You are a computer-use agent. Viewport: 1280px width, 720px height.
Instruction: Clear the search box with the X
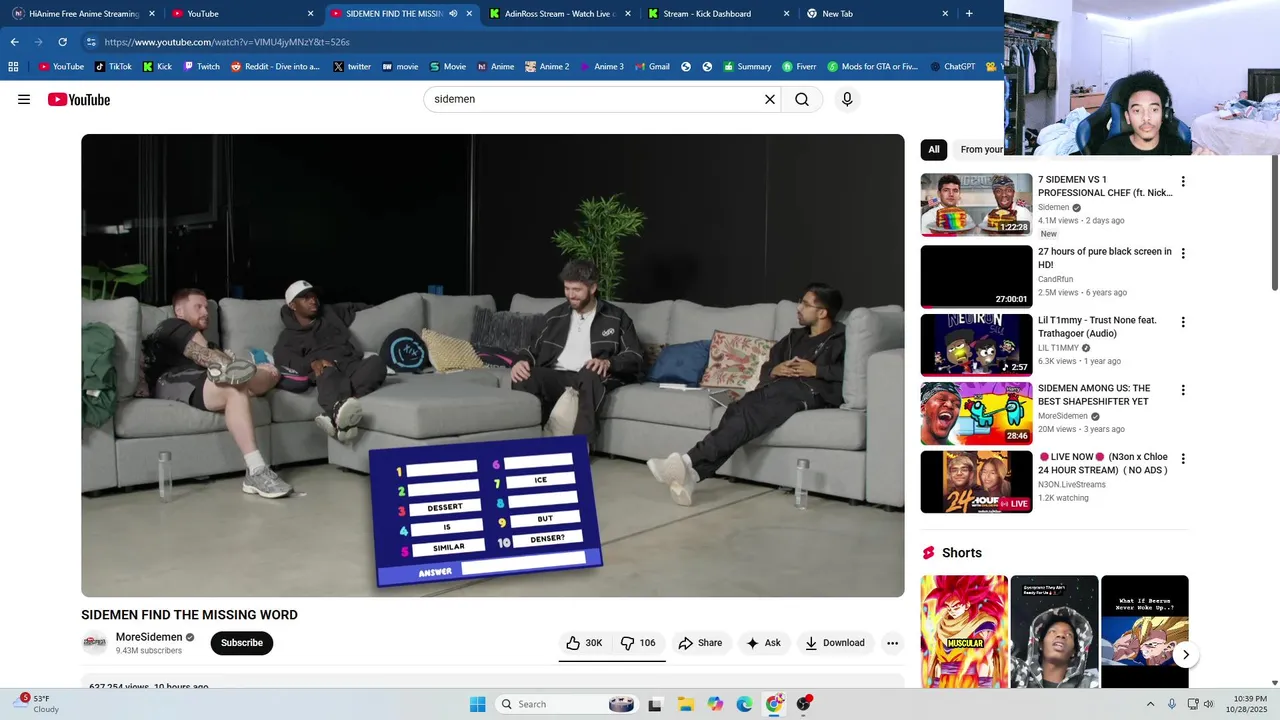(770, 99)
